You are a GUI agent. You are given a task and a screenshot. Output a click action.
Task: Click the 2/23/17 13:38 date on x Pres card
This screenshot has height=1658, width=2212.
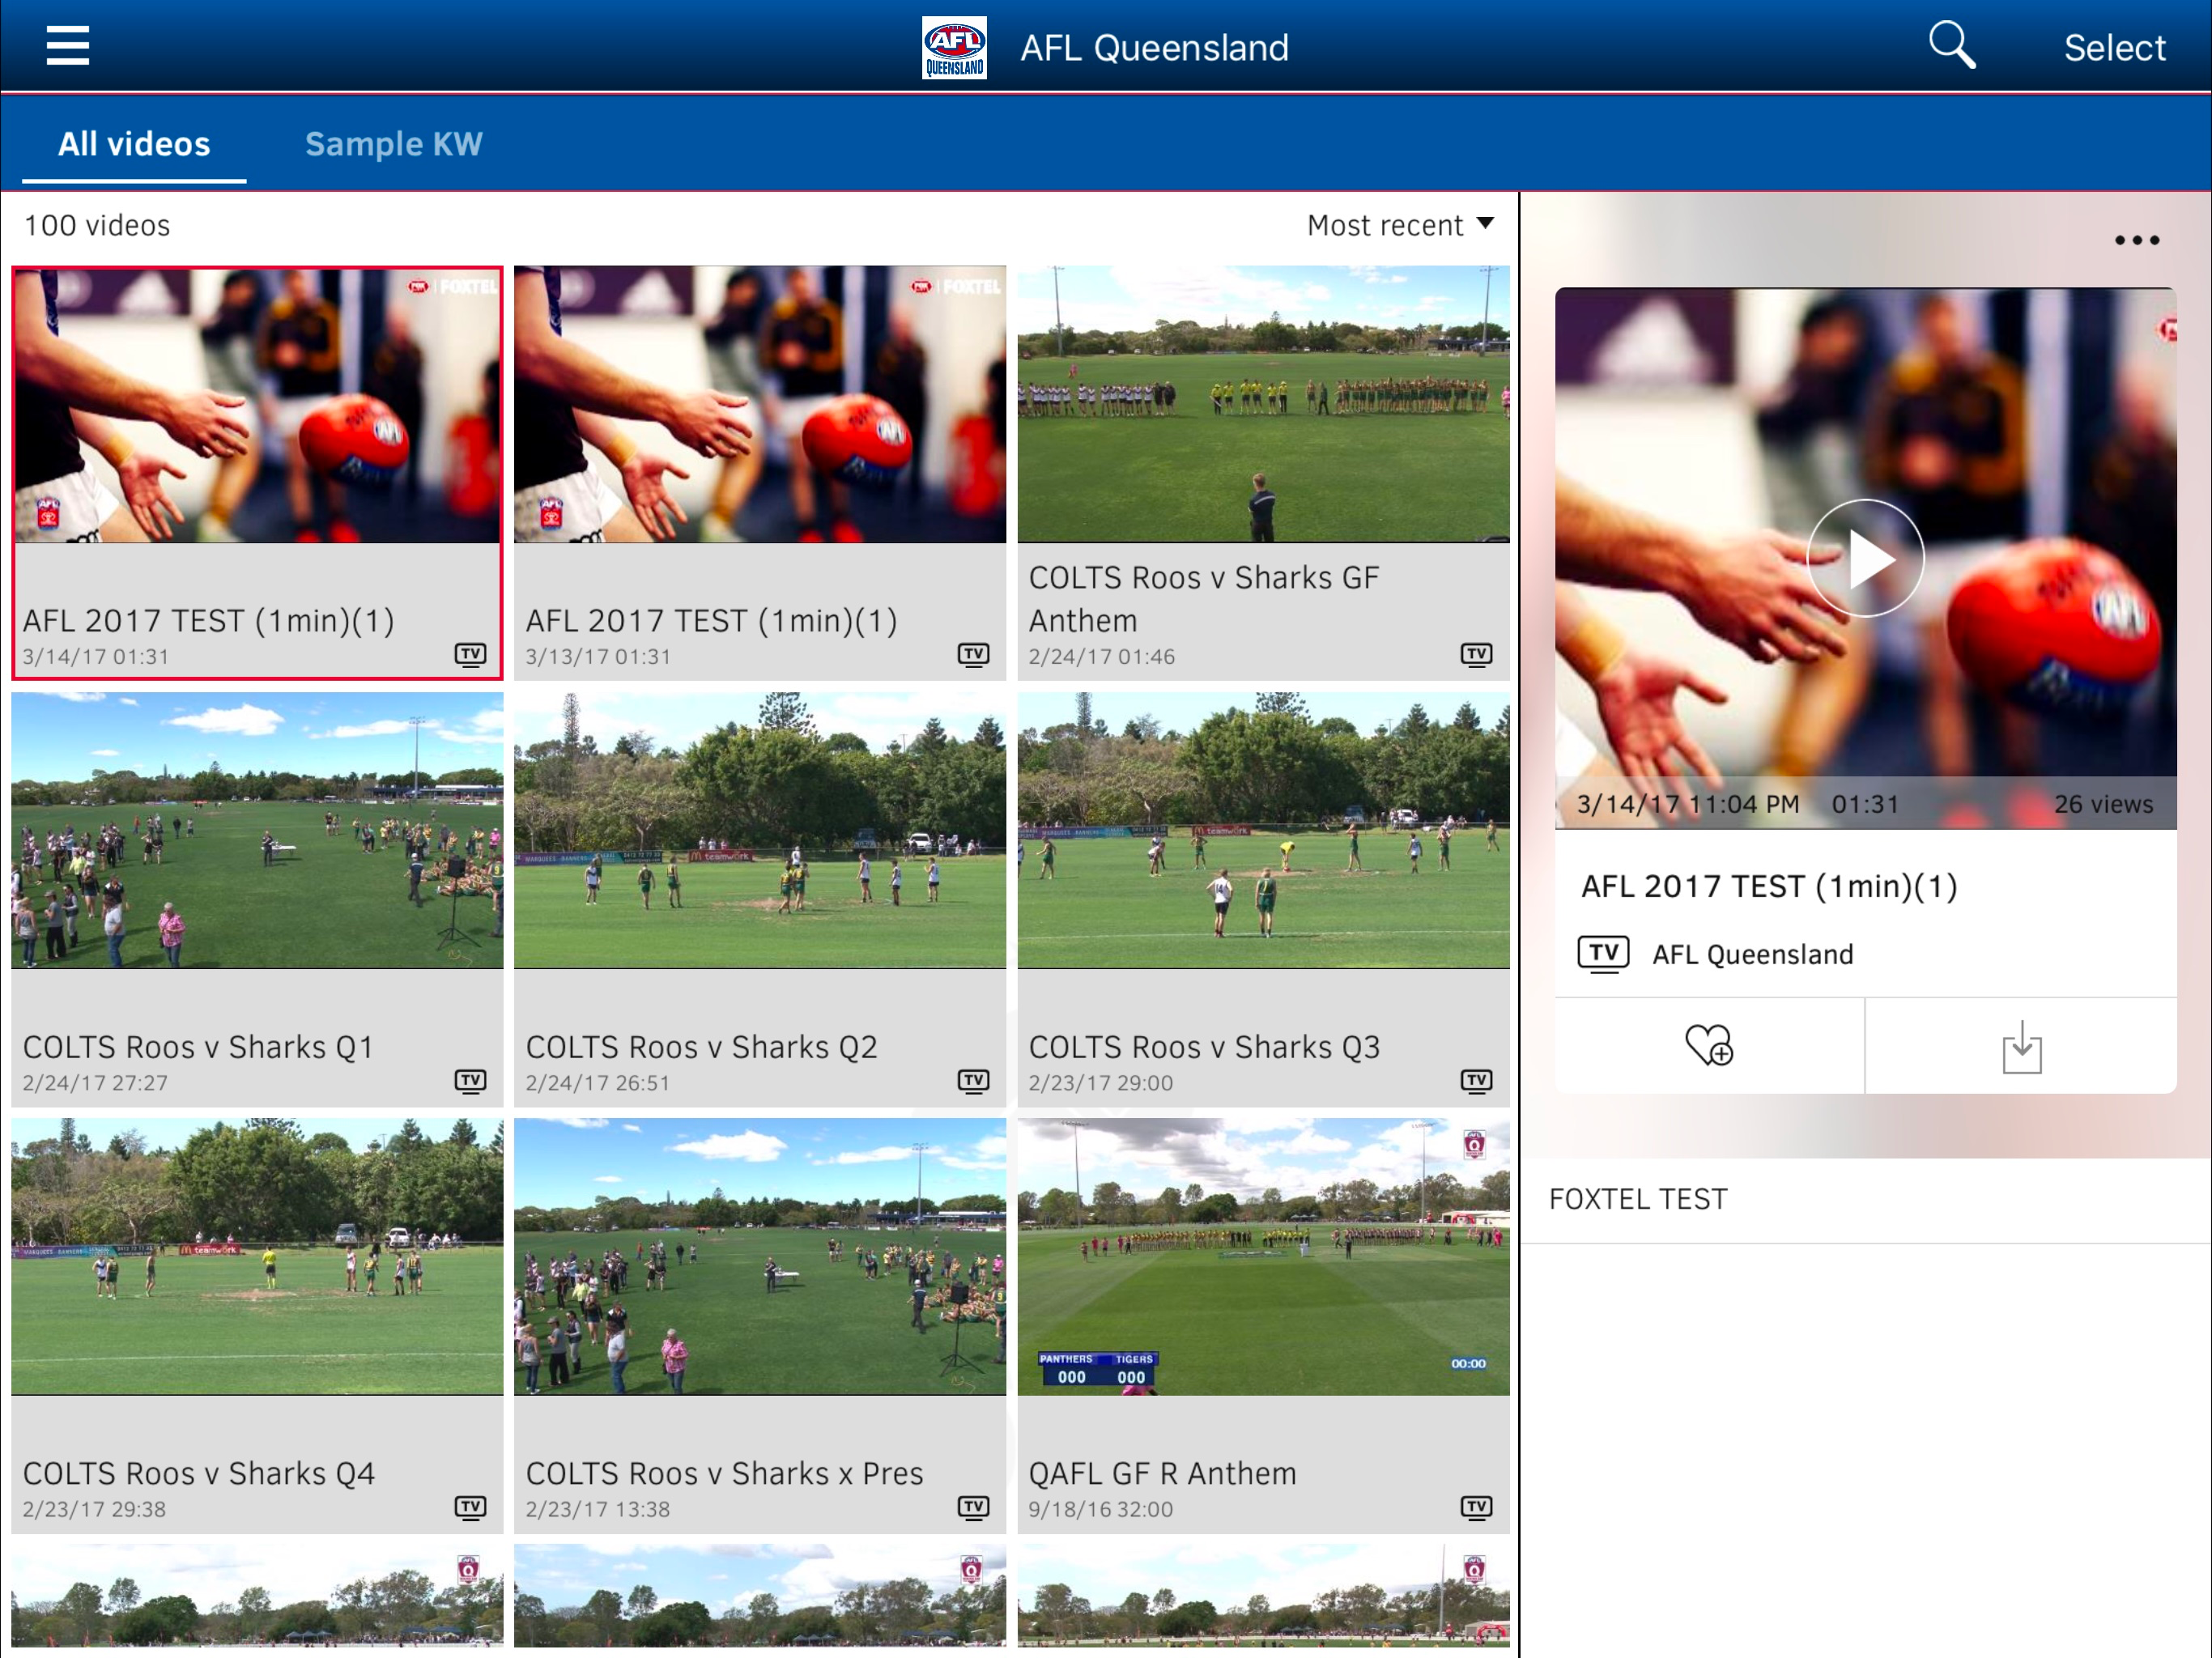click(x=598, y=1509)
